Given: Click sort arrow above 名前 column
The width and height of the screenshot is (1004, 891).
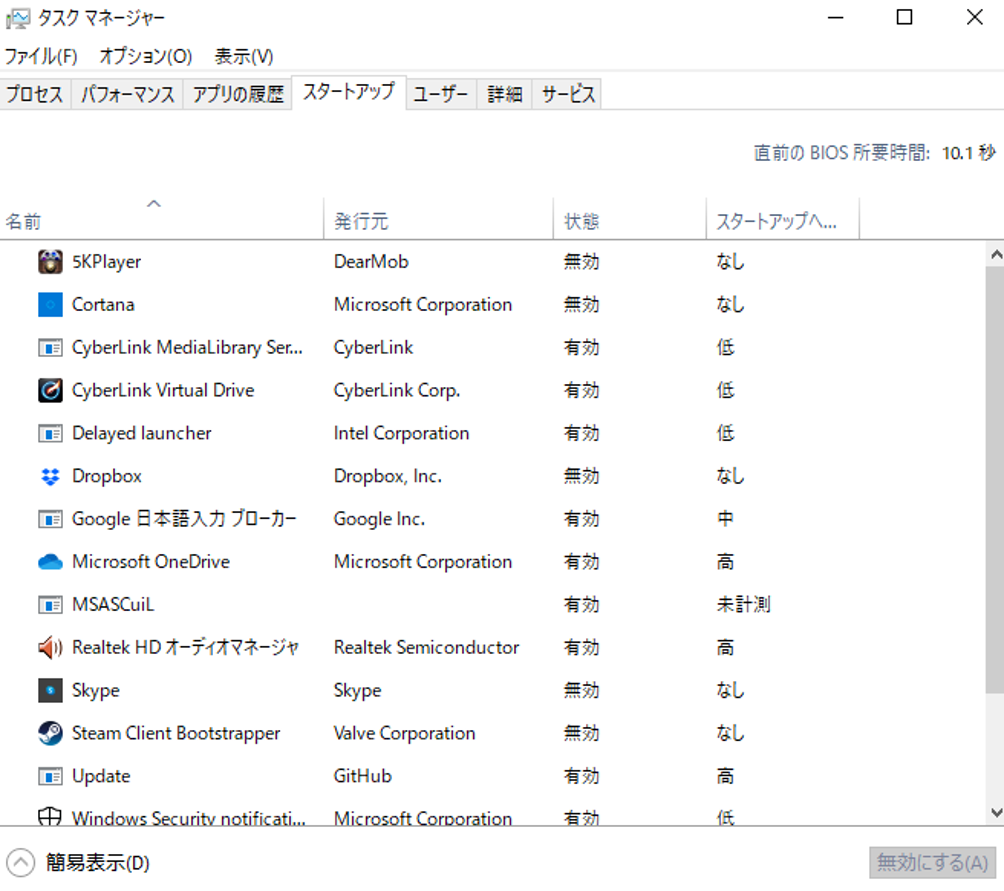Looking at the screenshot, I should 154,204.
